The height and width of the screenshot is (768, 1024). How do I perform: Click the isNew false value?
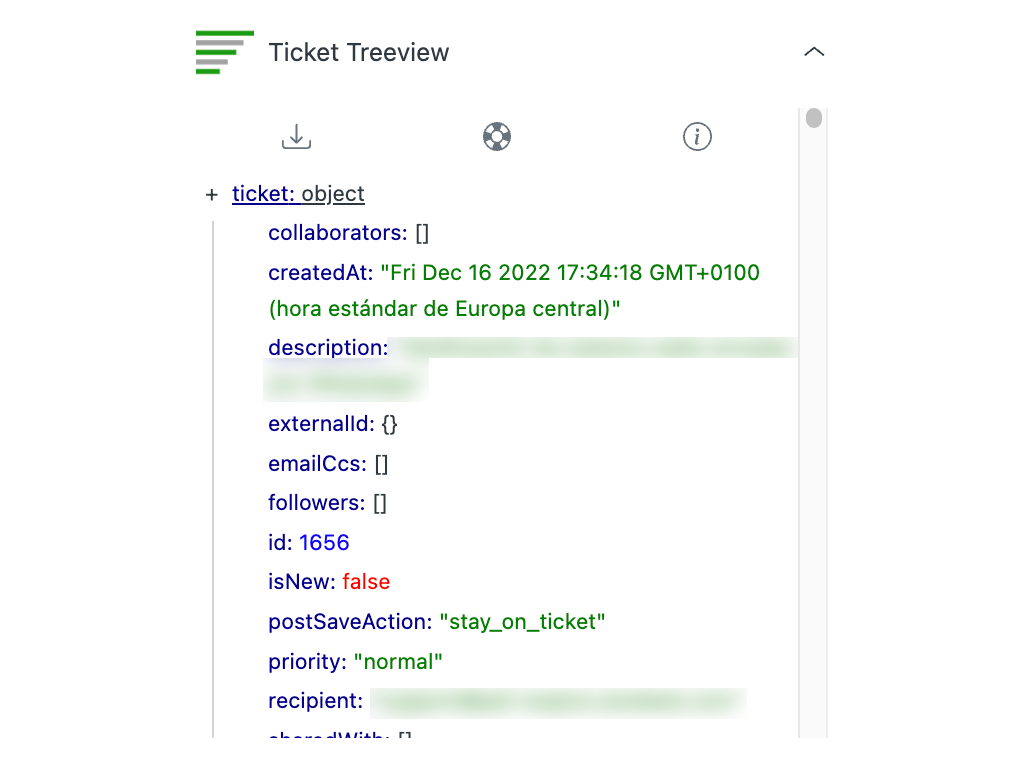(x=366, y=582)
